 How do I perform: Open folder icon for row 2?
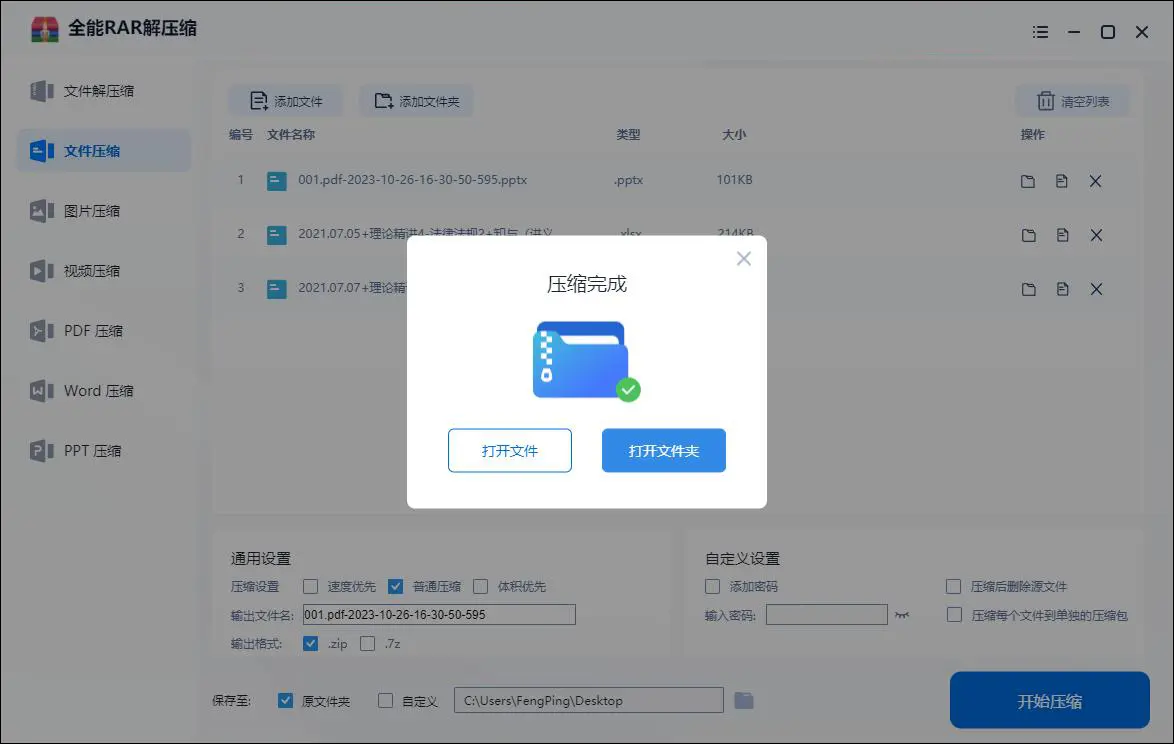tap(1029, 235)
